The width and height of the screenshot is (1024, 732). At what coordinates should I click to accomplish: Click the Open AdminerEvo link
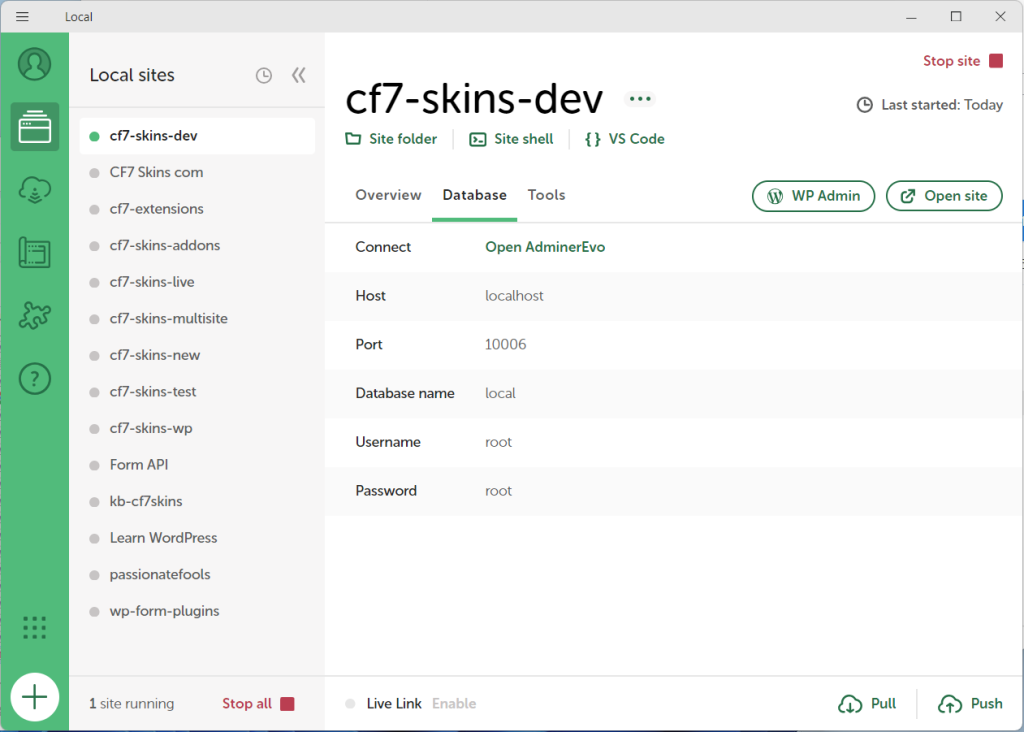pos(545,247)
